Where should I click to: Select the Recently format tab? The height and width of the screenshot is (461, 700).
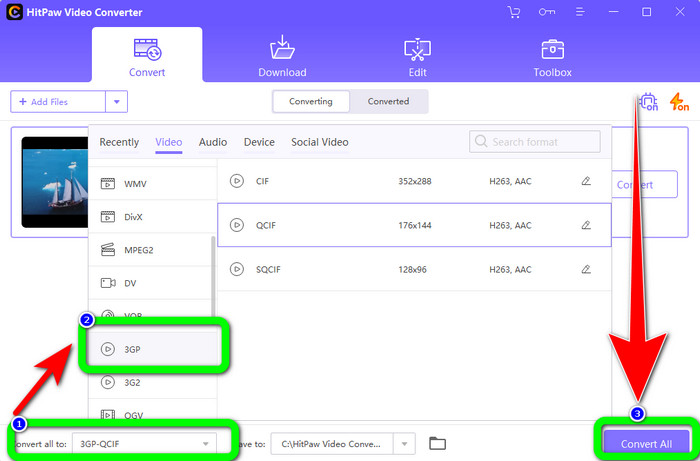119,142
